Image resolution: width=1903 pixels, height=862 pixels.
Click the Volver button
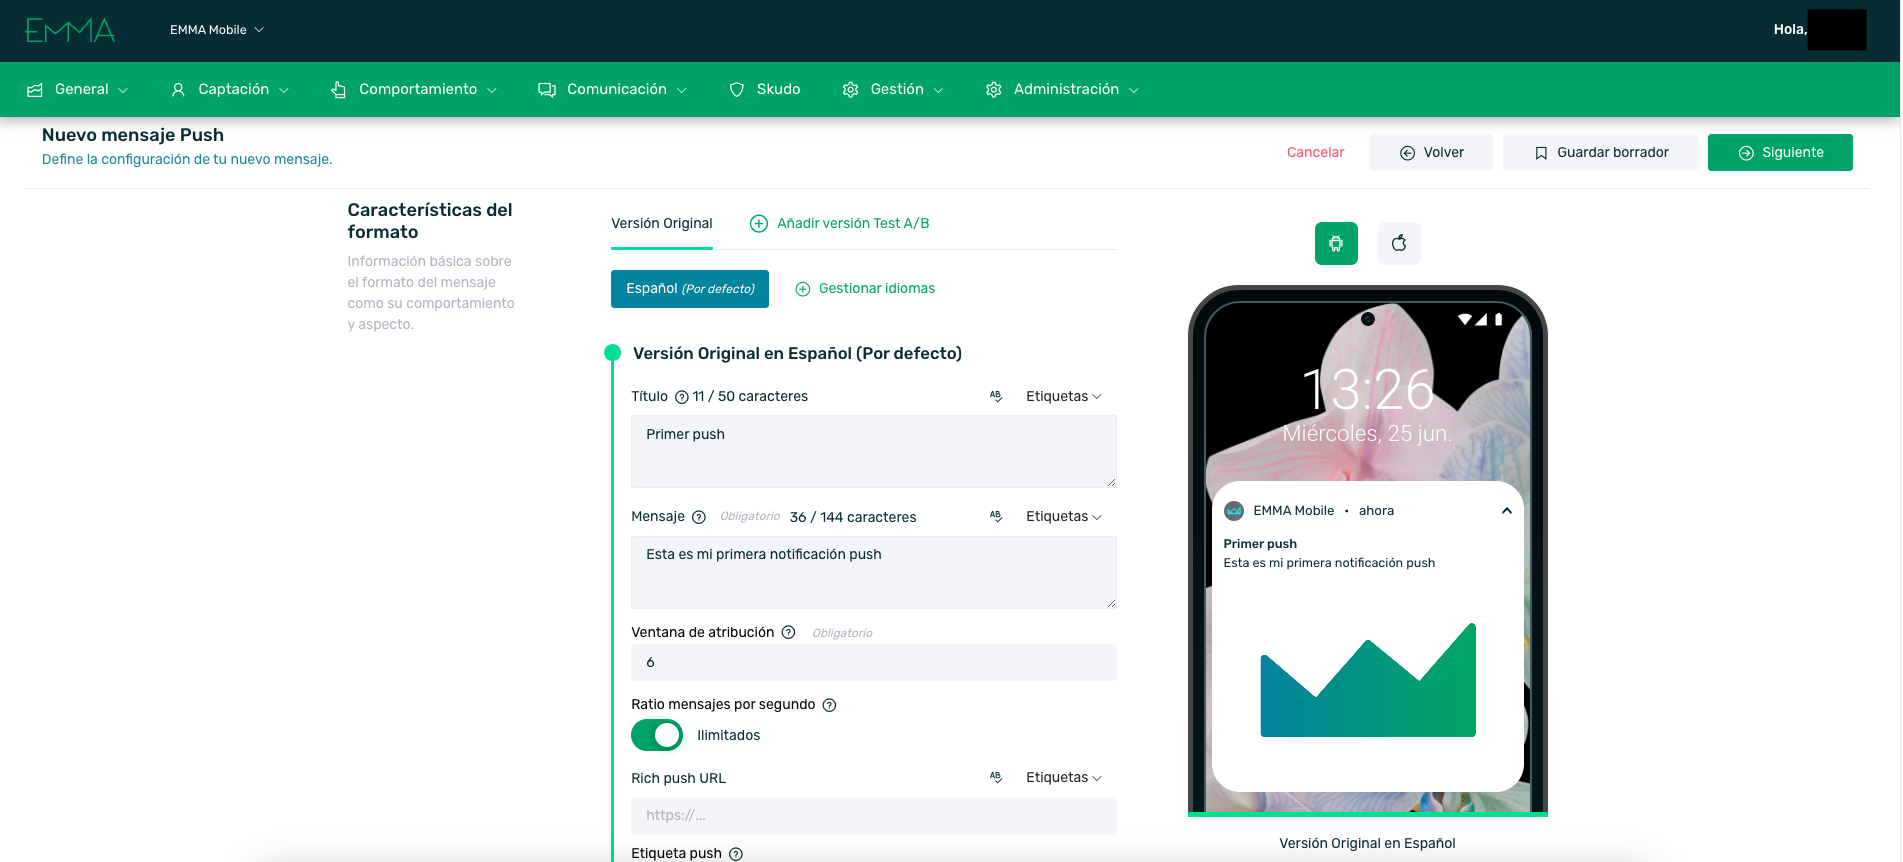[1431, 153]
